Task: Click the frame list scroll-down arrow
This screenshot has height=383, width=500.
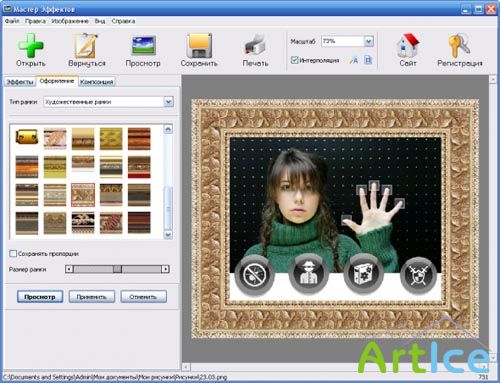Action: pos(168,235)
